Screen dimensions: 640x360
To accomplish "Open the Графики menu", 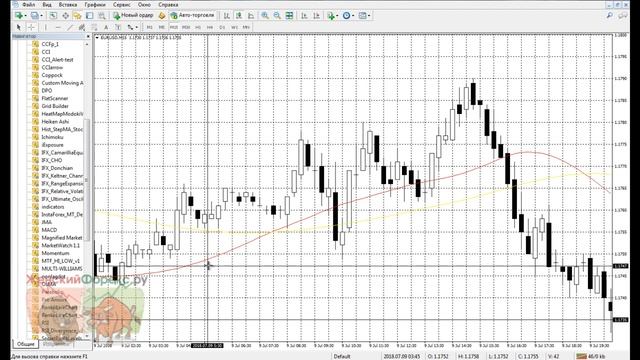I will (x=95, y=4).
